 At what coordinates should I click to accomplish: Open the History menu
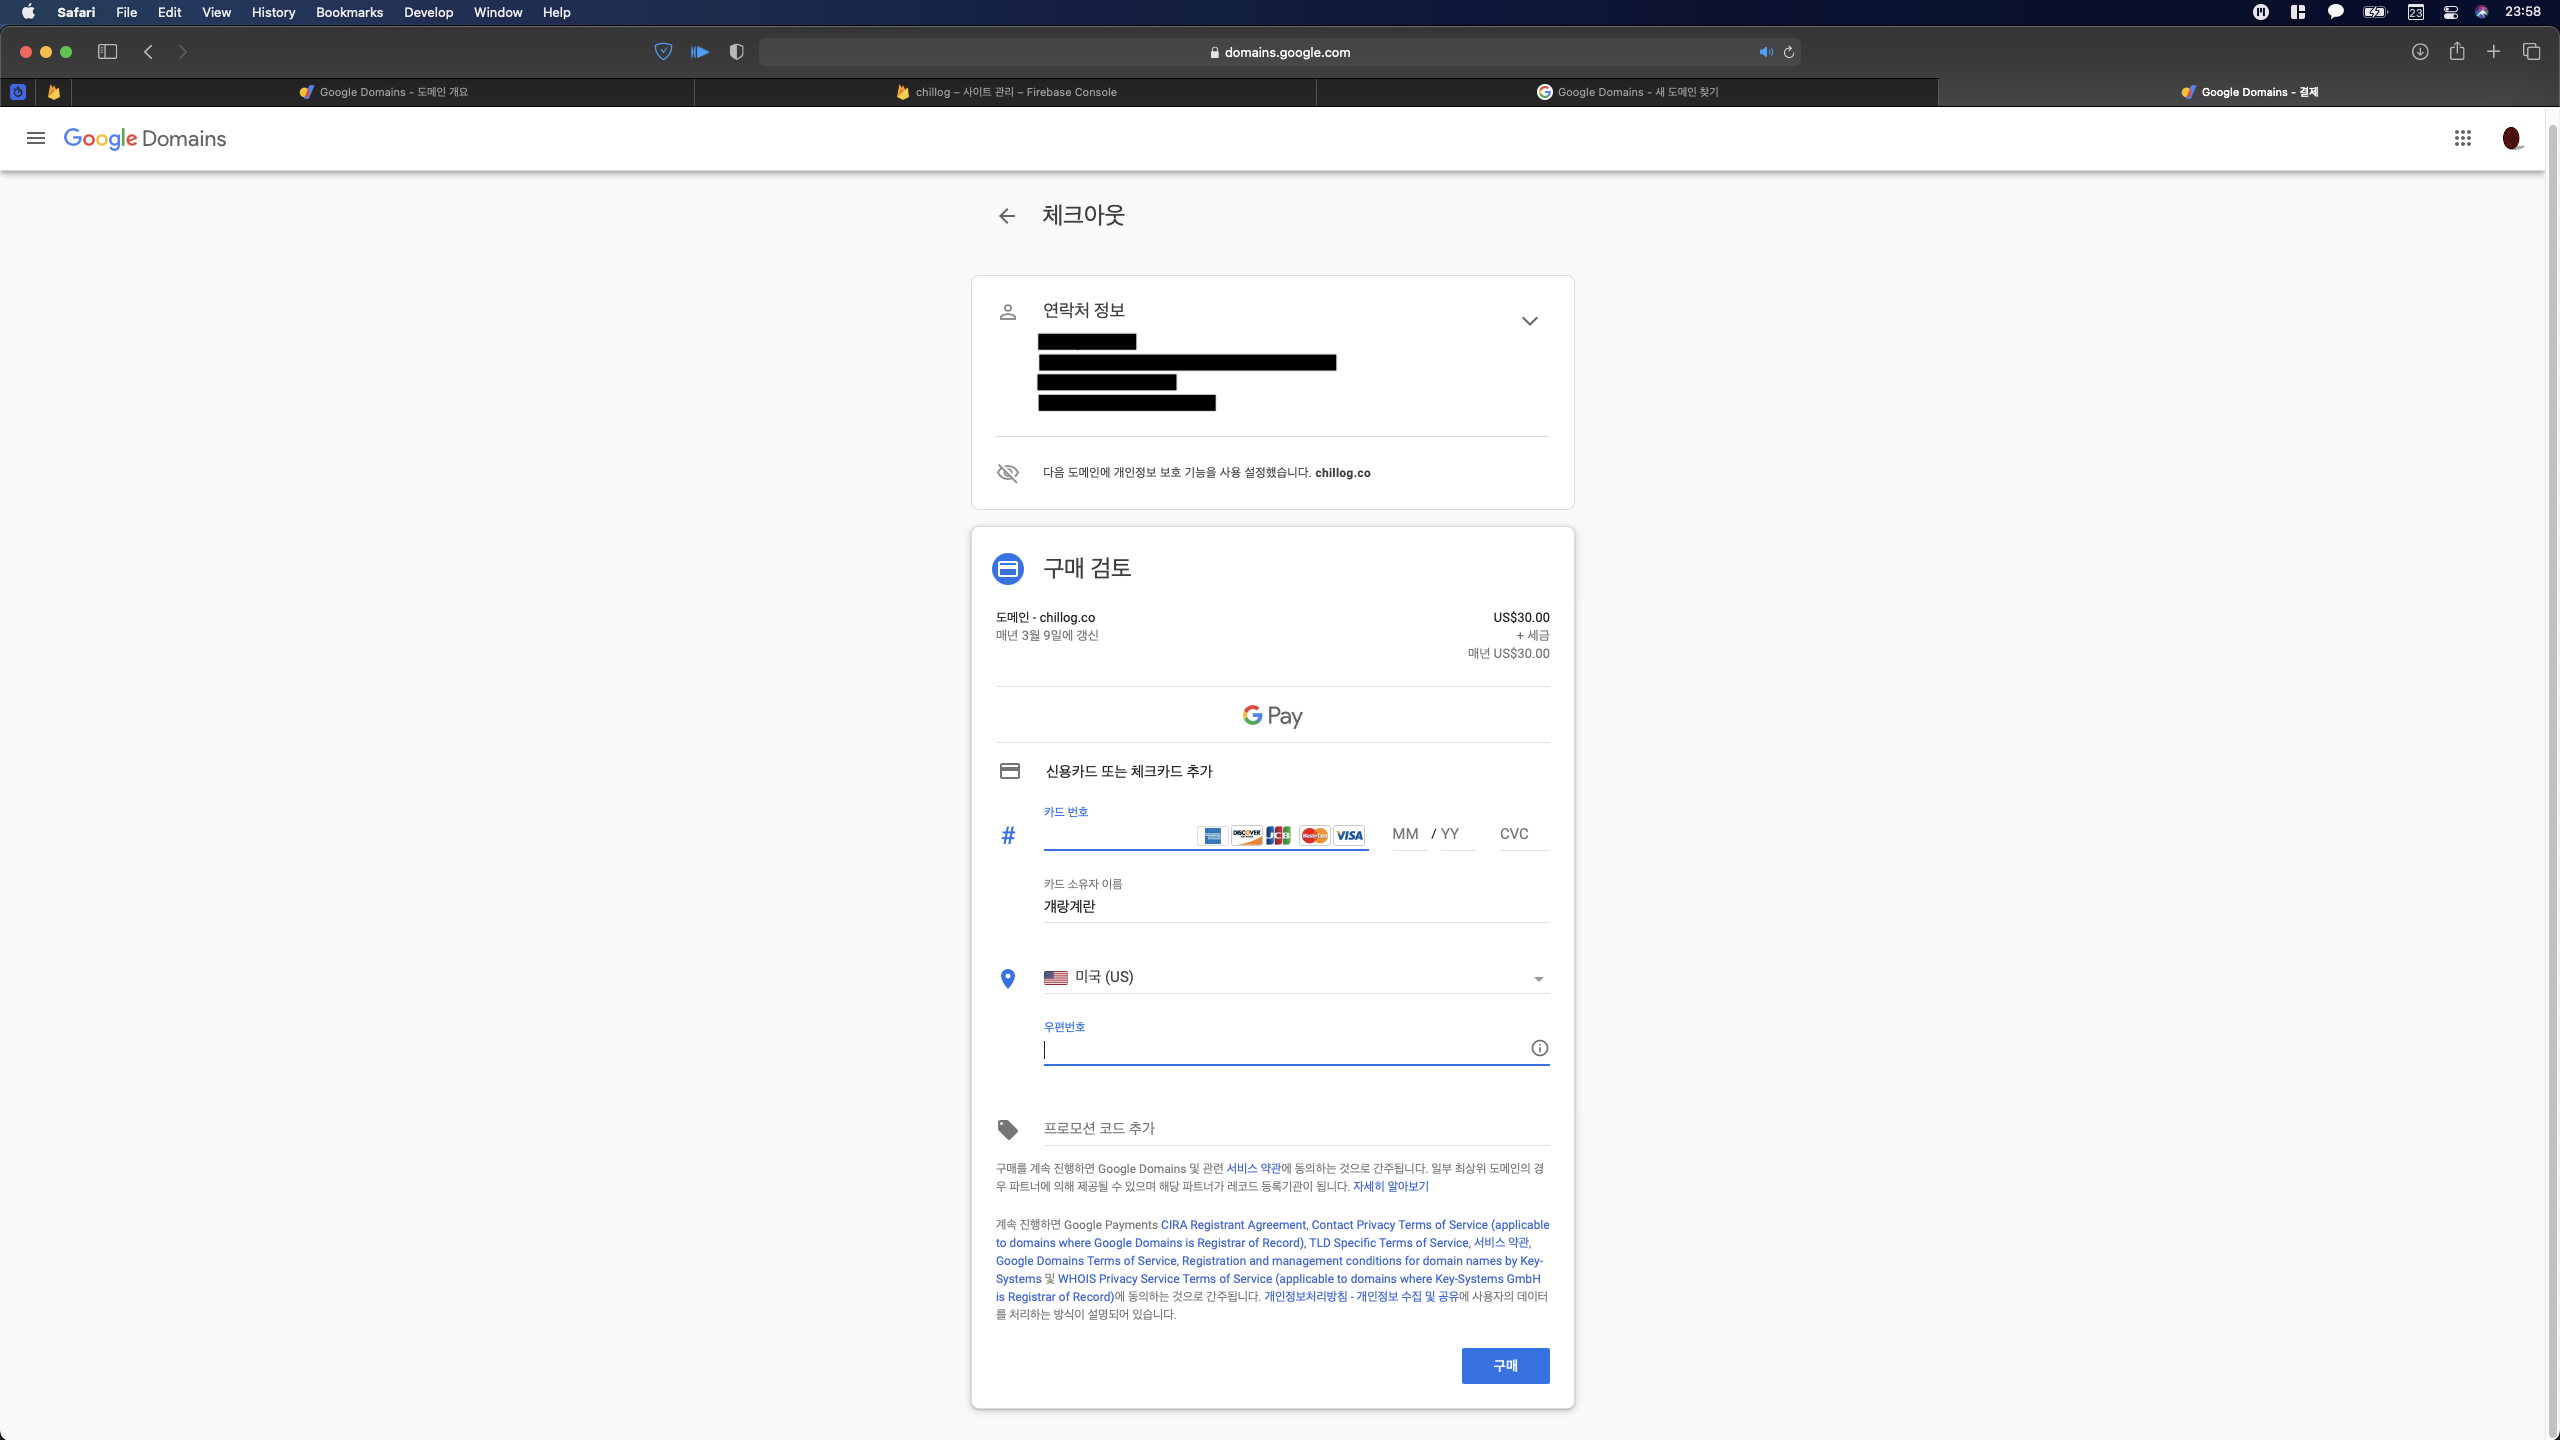[273, 12]
